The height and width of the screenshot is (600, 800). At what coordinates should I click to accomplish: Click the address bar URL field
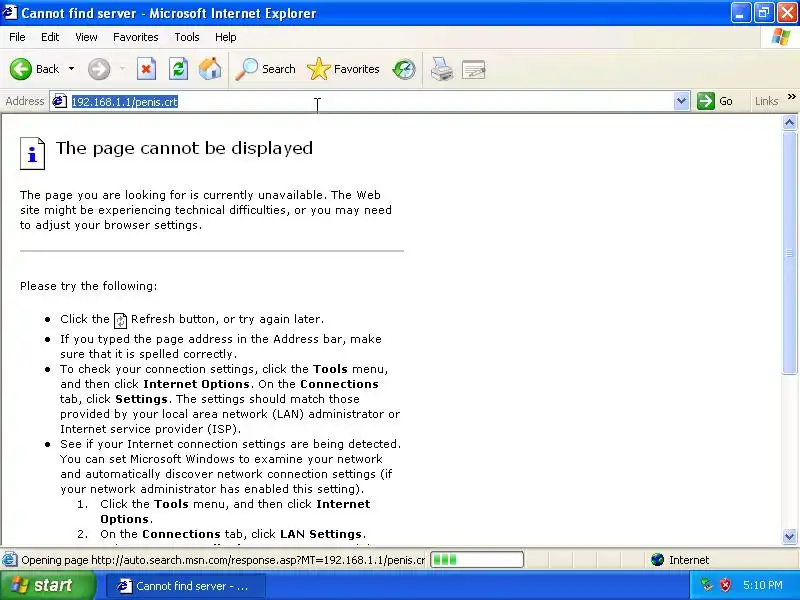tap(370, 102)
